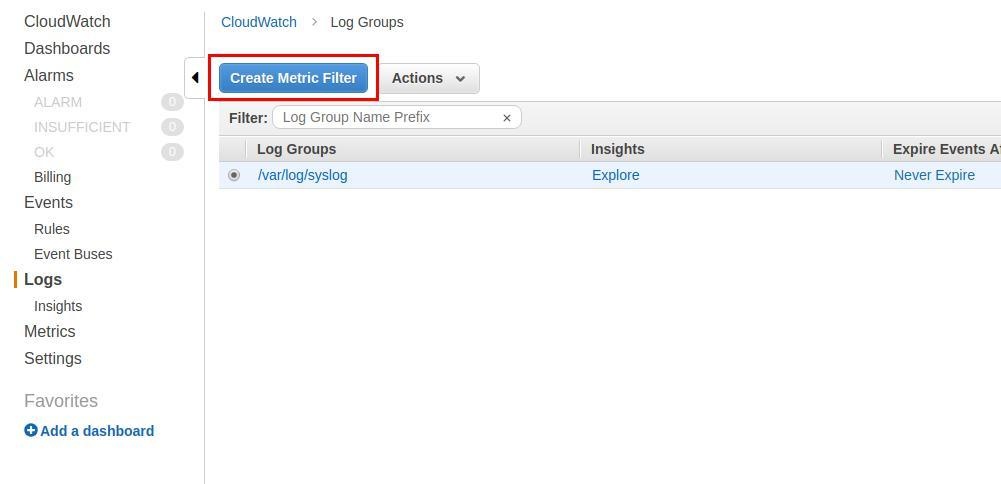
Task: Show alarms in OK state
Action: 44,152
